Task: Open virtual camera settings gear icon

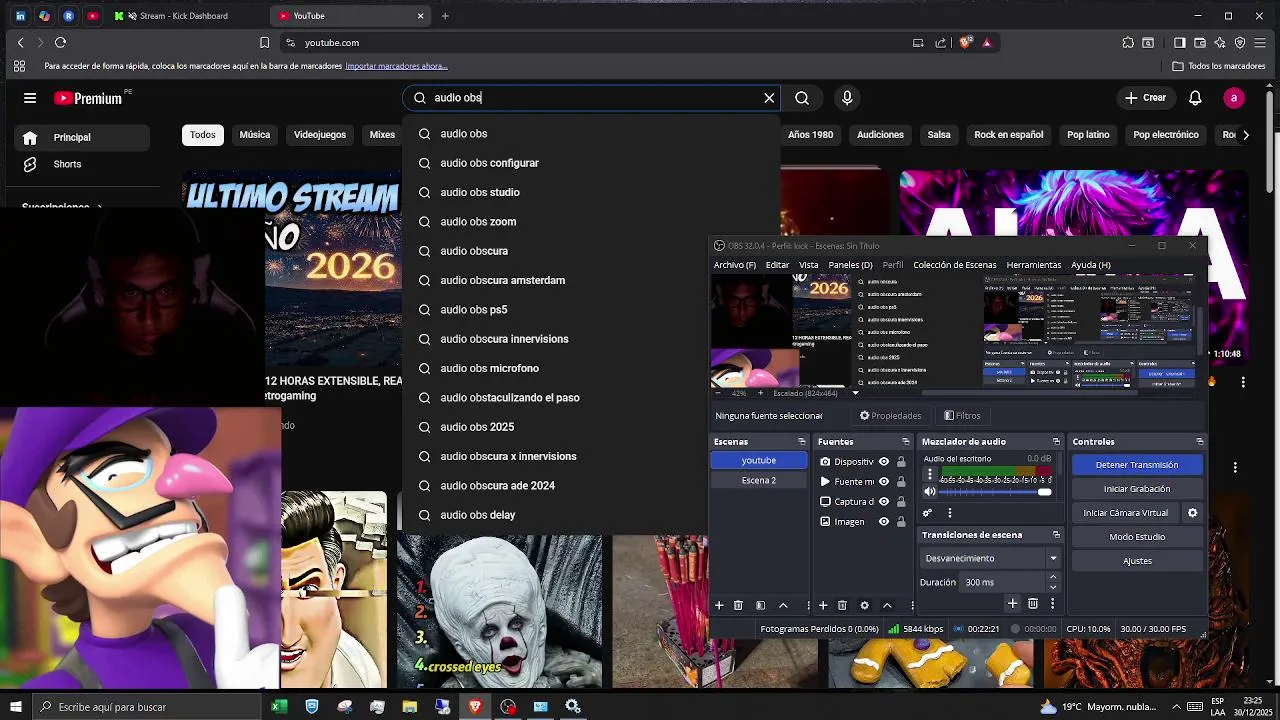Action: tap(1192, 513)
